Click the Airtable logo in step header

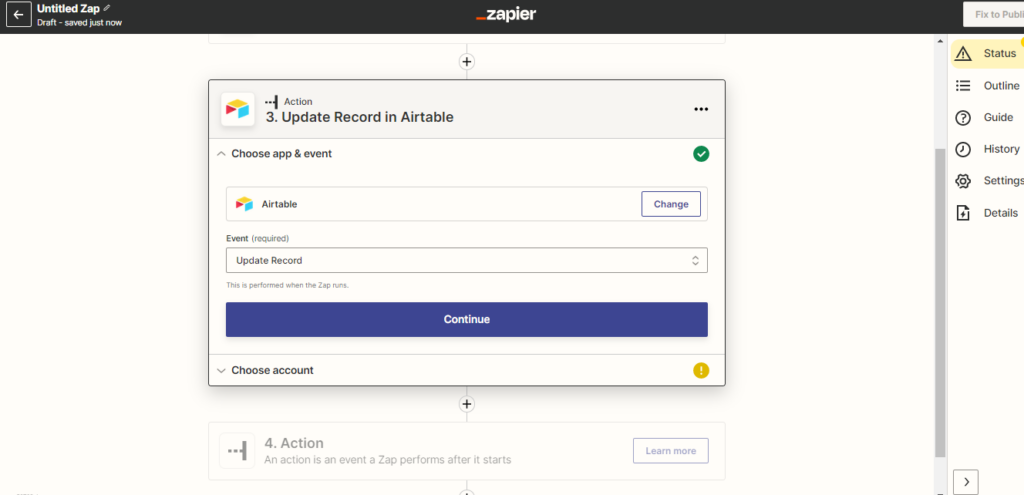tap(238, 109)
